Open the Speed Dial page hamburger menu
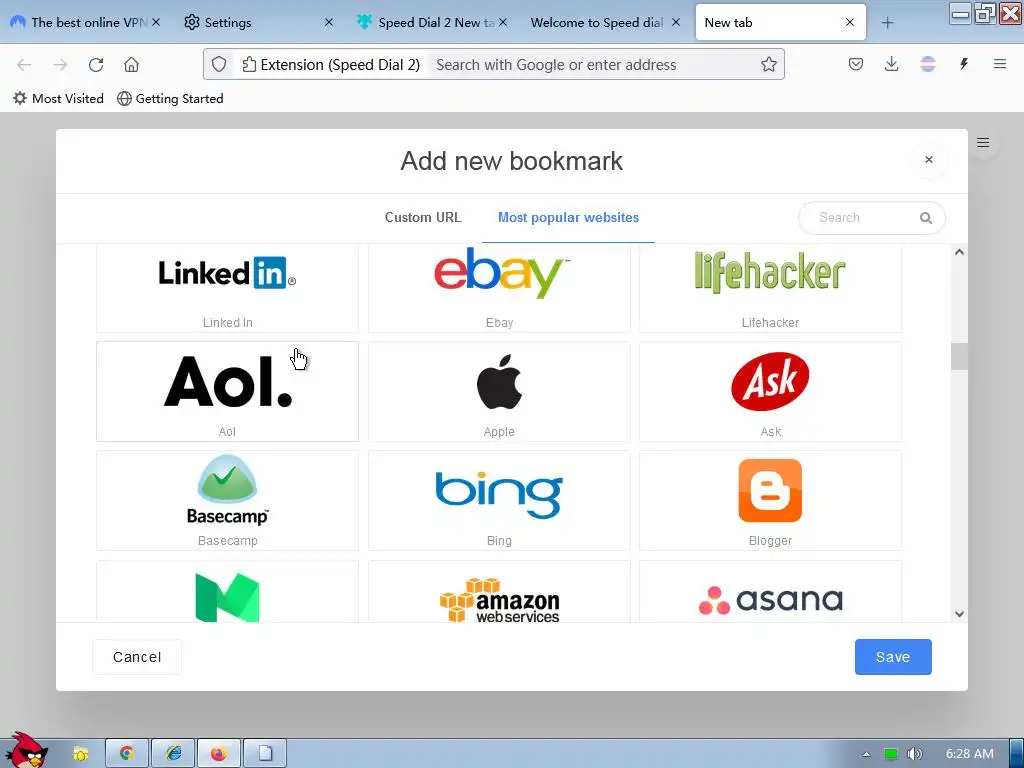Screen dimensions: 1024x768 [x=983, y=142]
